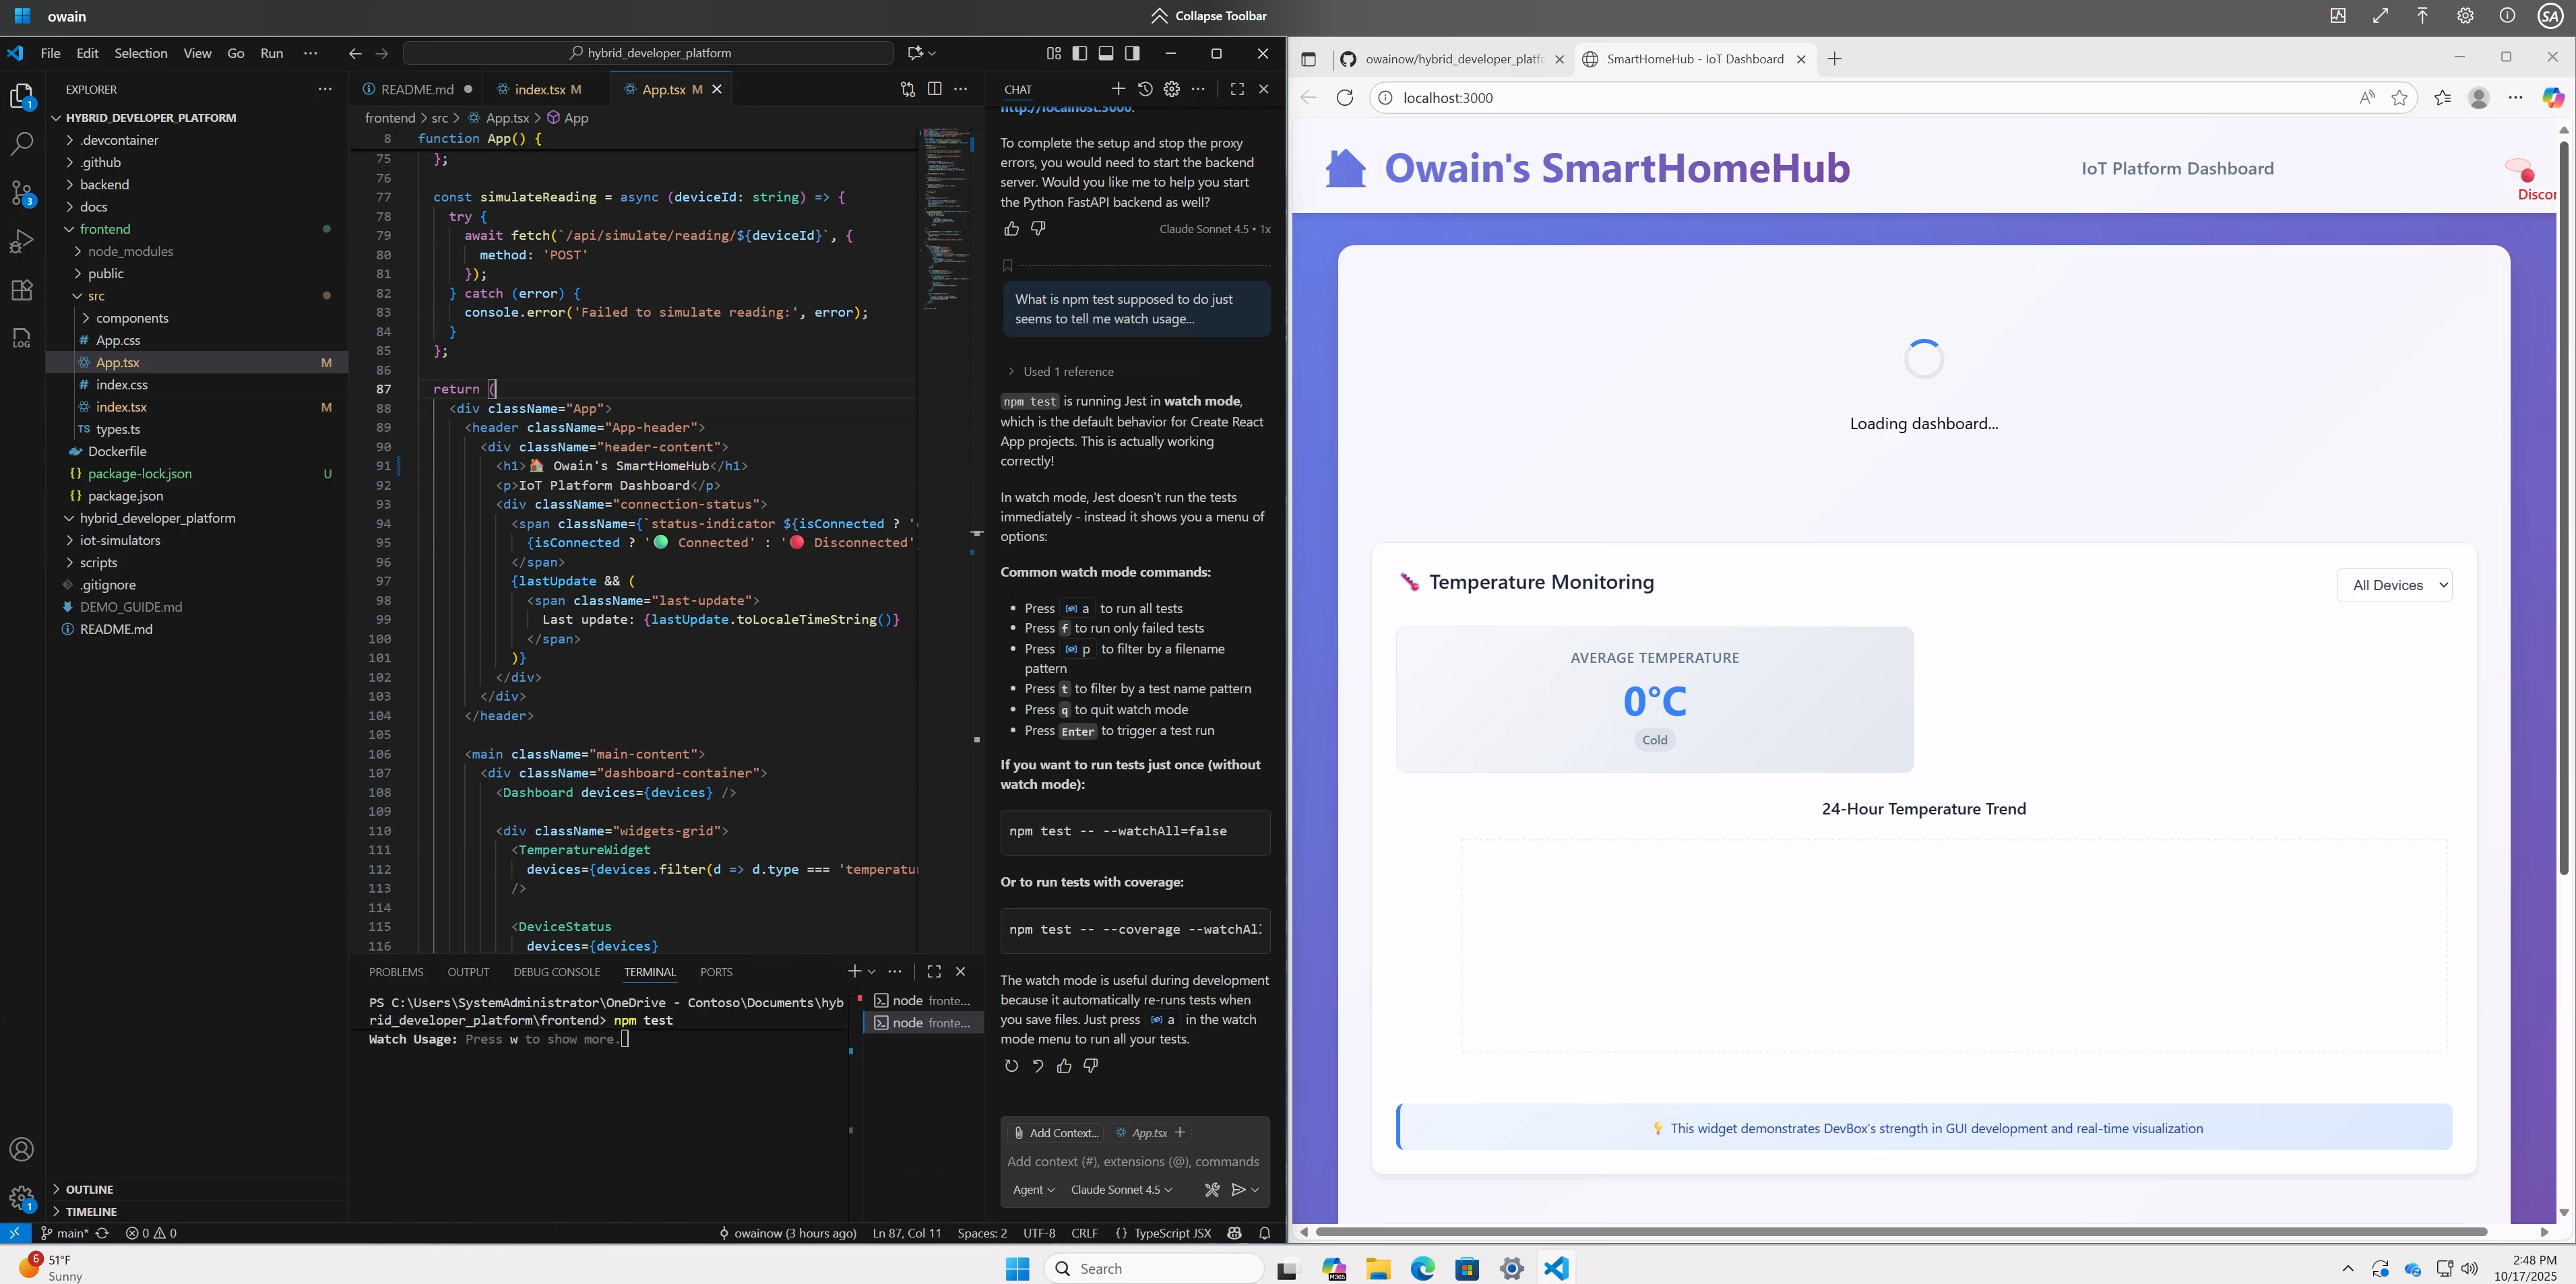Open notifications from the status bar bell
2576x1284 pixels.
click(x=1264, y=1233)
